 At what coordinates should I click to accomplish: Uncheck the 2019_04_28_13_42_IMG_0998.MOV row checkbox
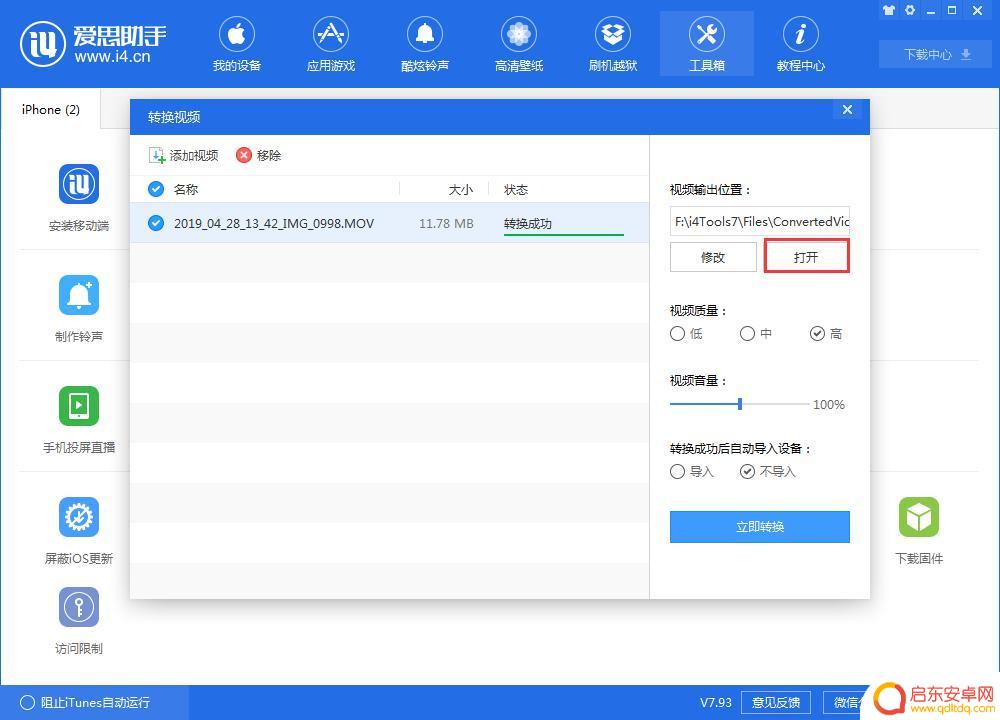pos(156,223)
